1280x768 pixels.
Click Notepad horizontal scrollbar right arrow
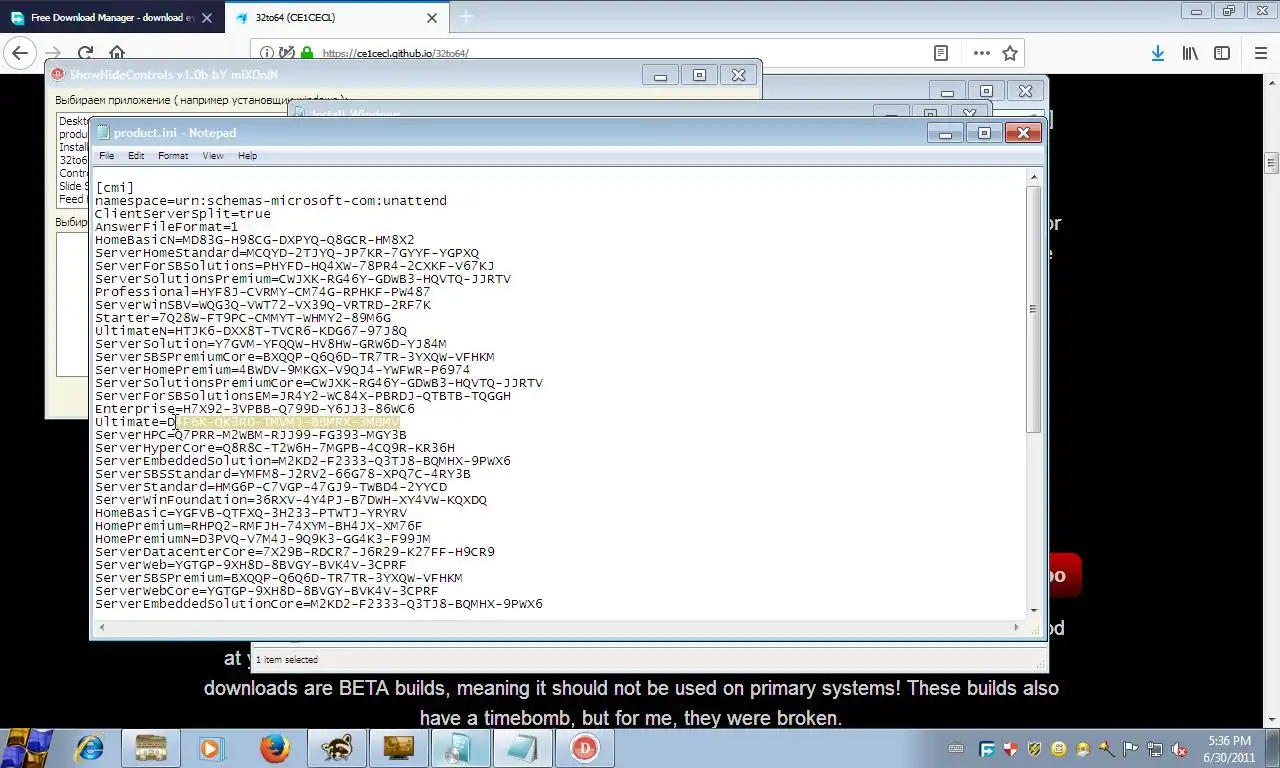click(1016, 627)
